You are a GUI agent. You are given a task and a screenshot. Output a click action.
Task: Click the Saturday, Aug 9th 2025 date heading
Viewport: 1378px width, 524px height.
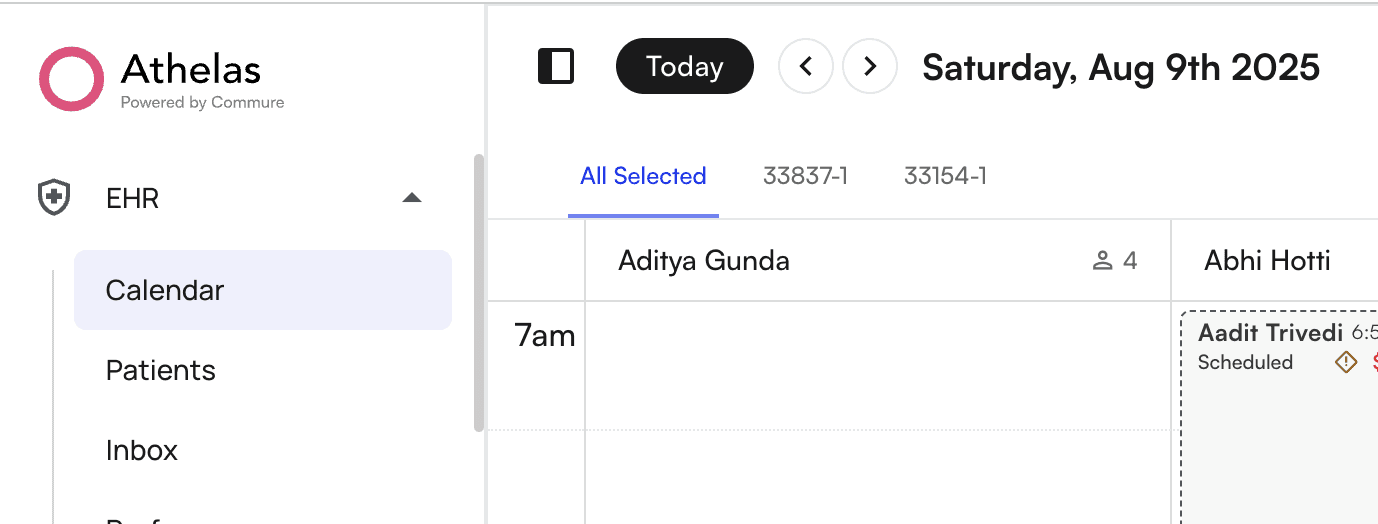1120,67
